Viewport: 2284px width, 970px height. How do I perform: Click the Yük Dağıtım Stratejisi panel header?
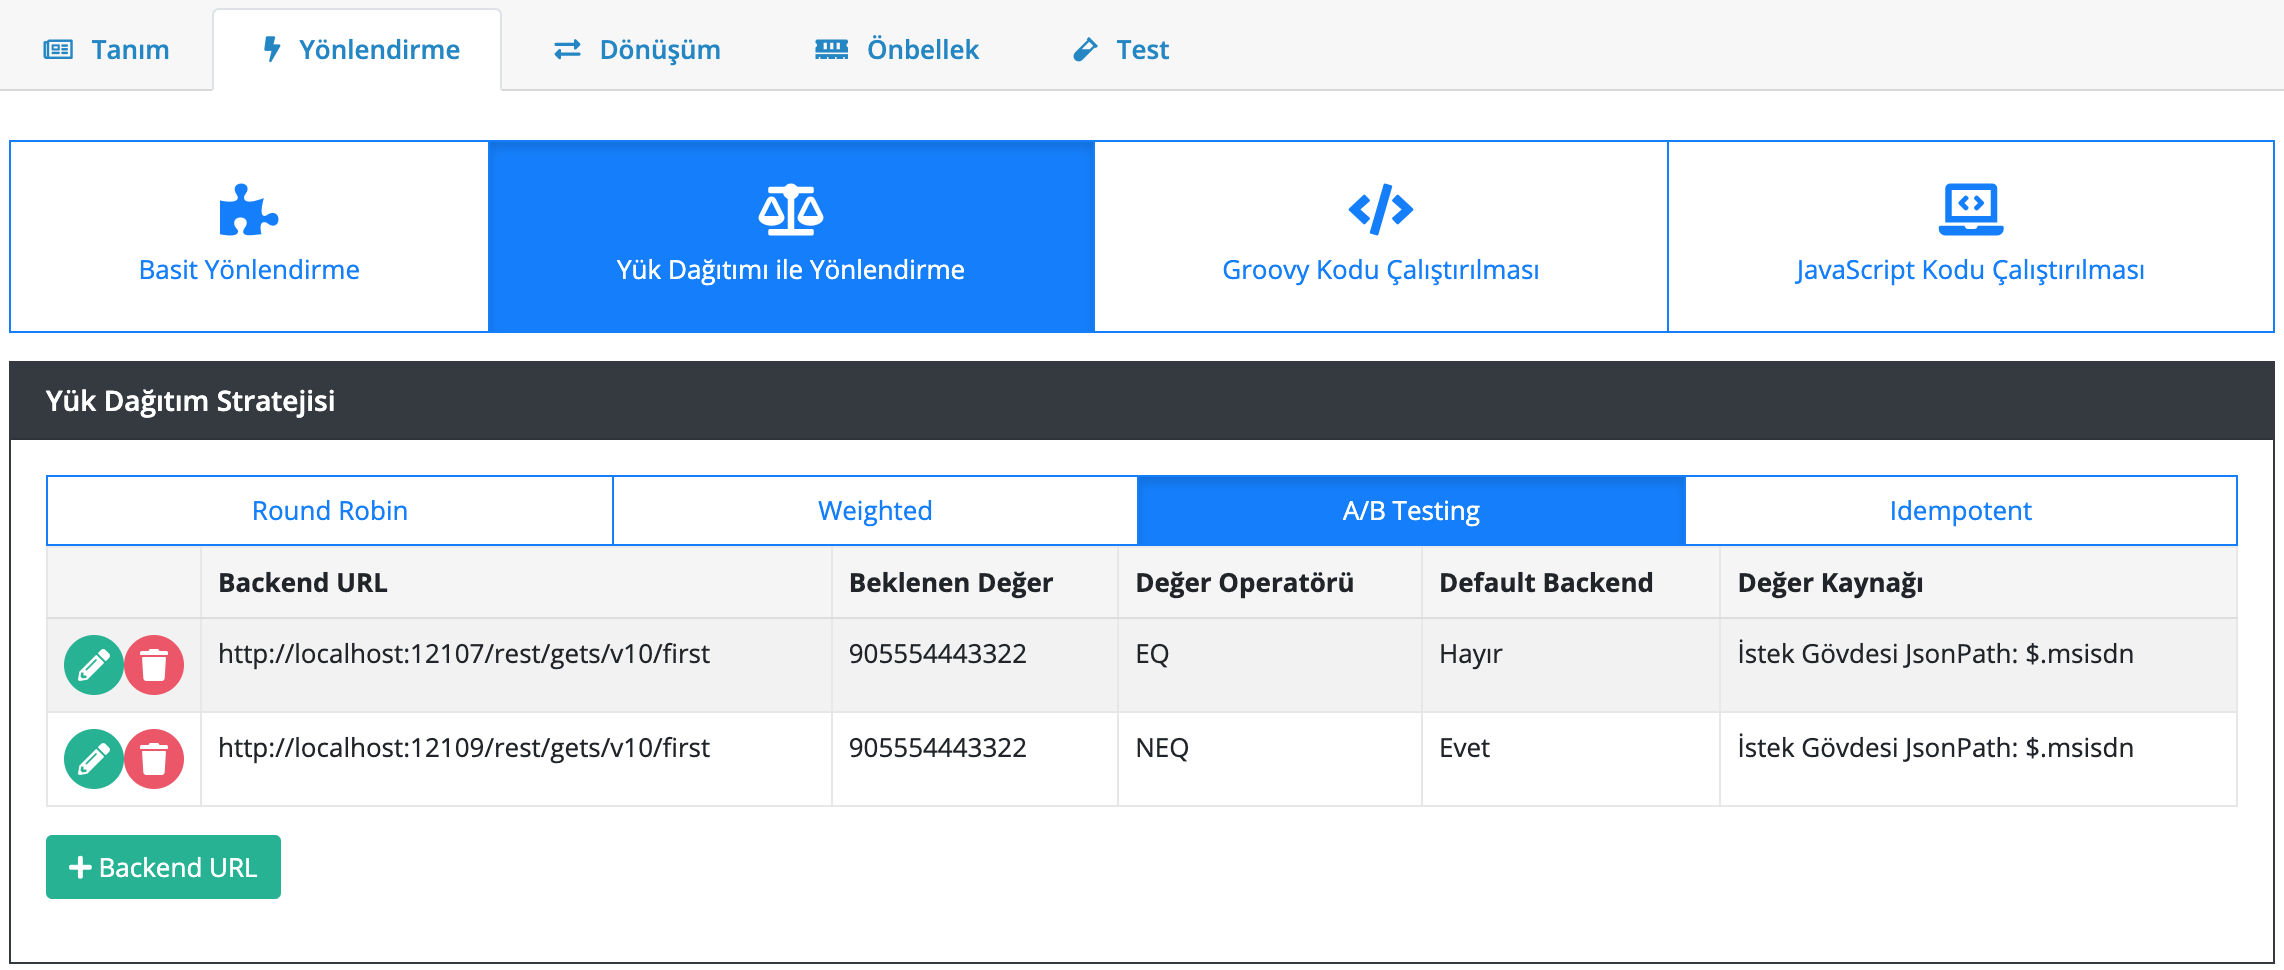point(1142,401)
